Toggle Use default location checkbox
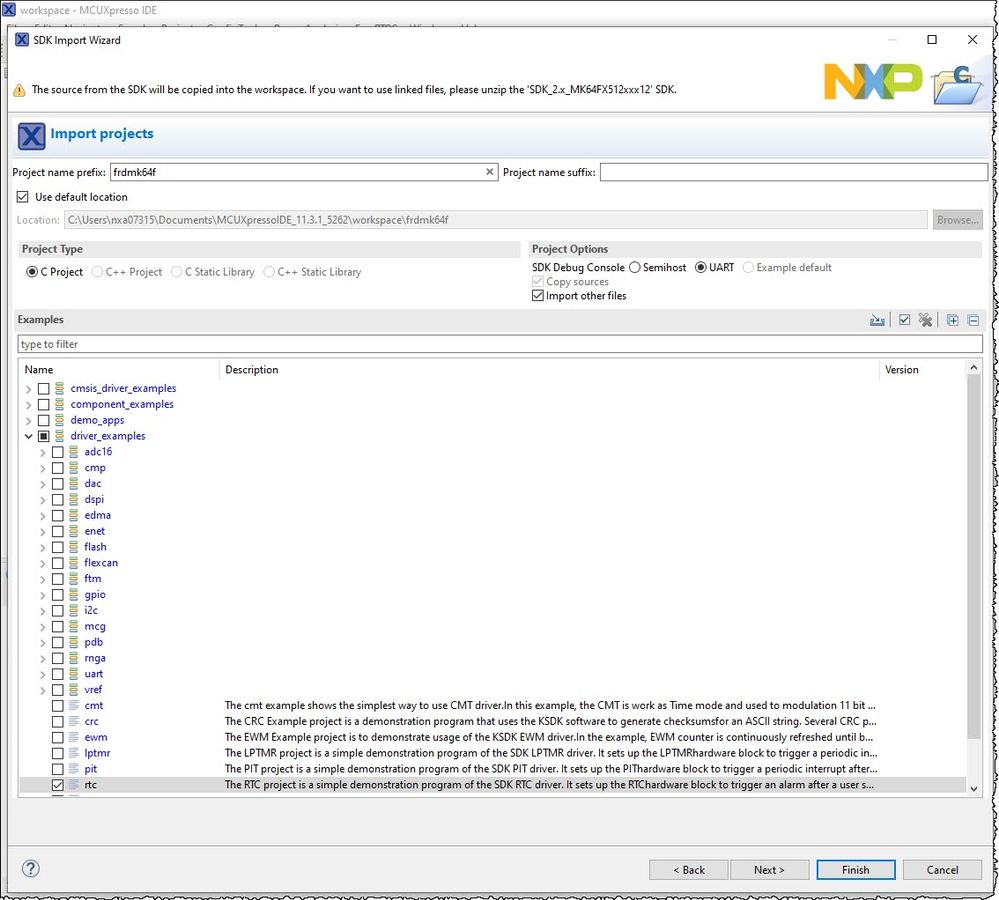Viewport: 999px width, 900px height. click(x=23, y=197)
